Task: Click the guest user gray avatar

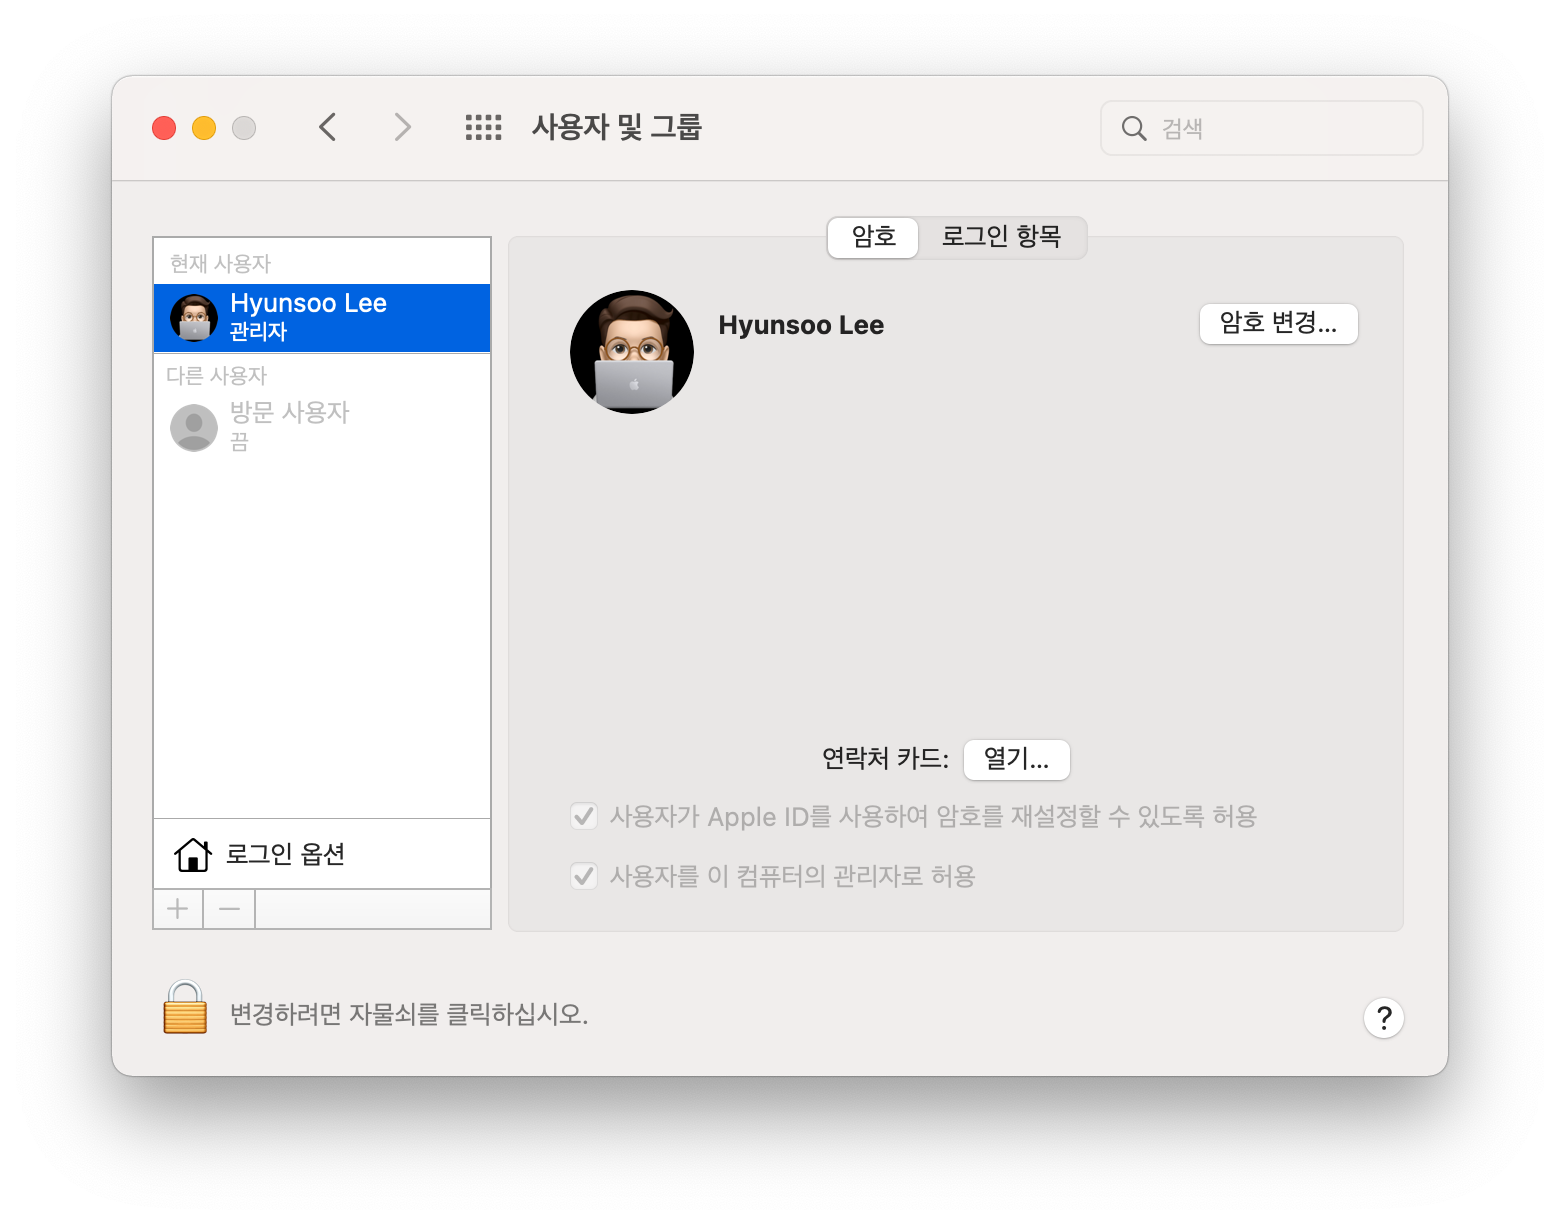Action: coord(194,428)
